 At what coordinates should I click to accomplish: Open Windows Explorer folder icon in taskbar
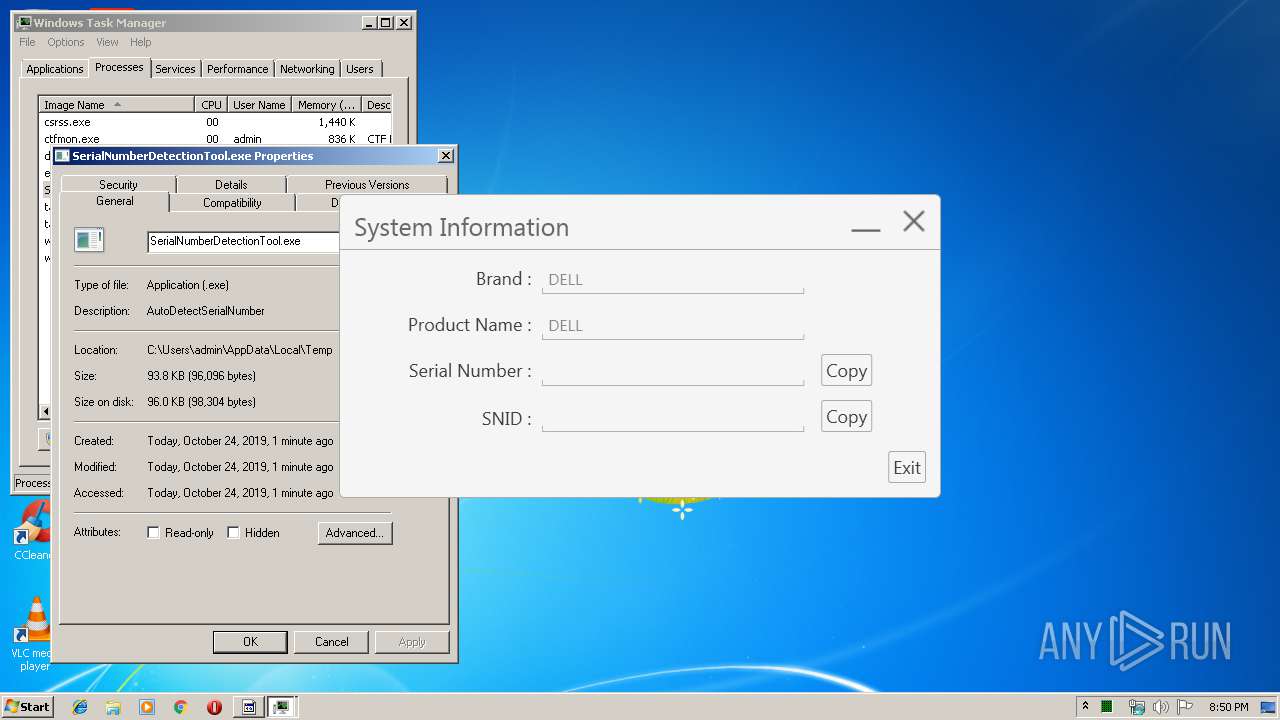[x=114, y=707]
